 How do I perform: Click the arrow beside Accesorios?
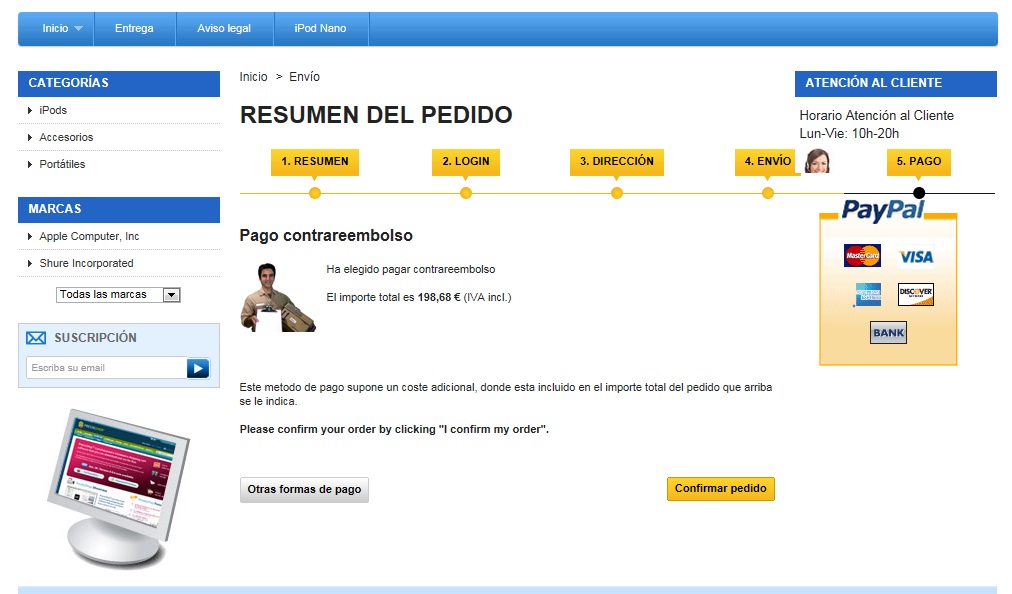(x=30, y=138)
